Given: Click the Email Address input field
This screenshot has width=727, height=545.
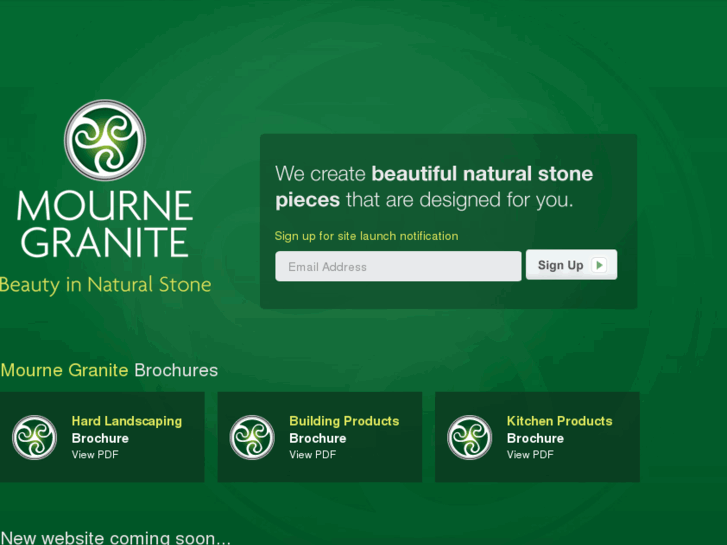Looking at the screenshot, I should 398,266.
